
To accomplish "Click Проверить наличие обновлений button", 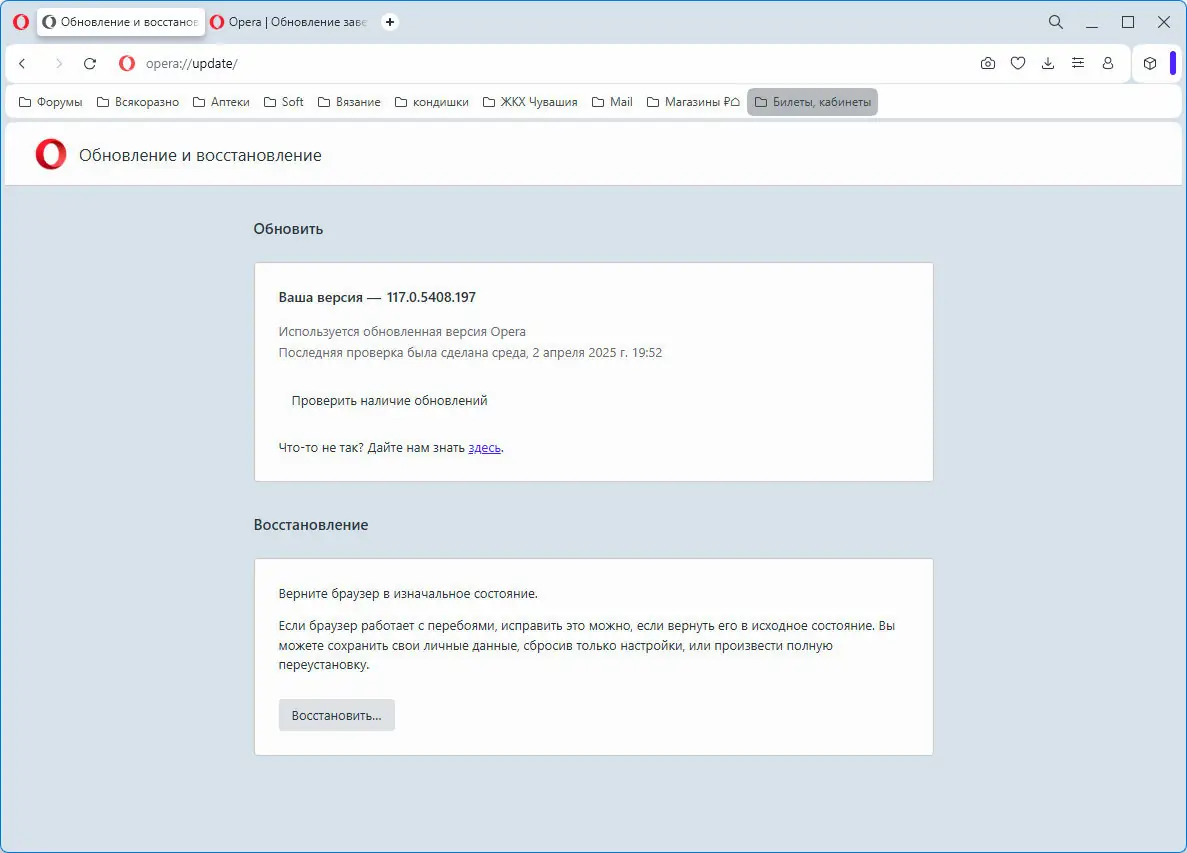I will pos(389,400).
